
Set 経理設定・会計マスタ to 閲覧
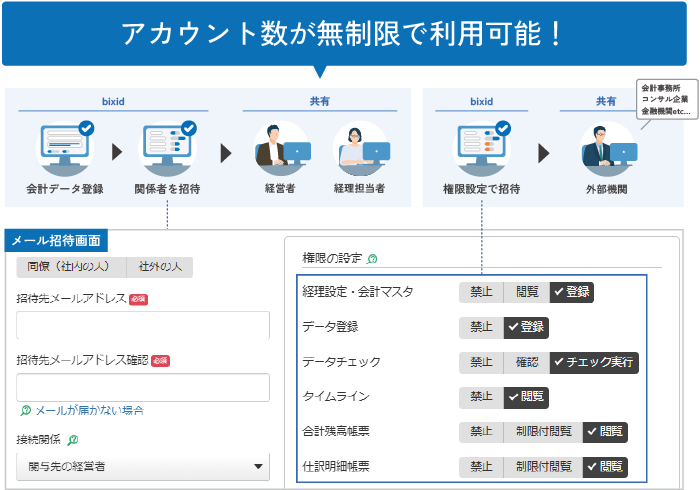pos(527,292)
